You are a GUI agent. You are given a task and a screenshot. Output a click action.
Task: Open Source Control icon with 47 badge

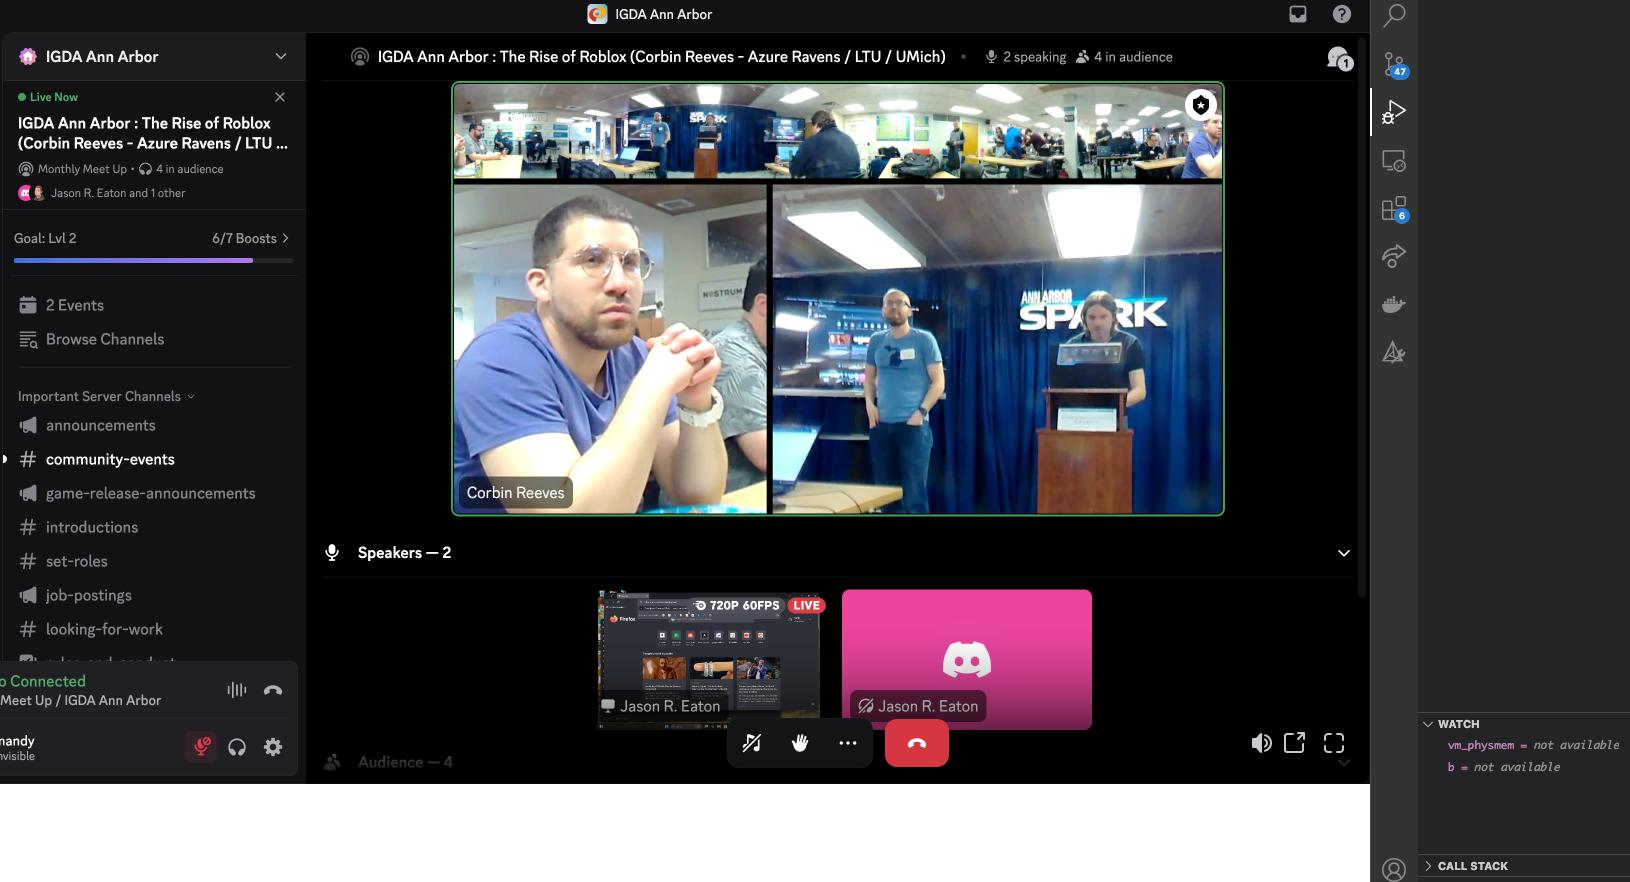click(x=1394, y=65)
